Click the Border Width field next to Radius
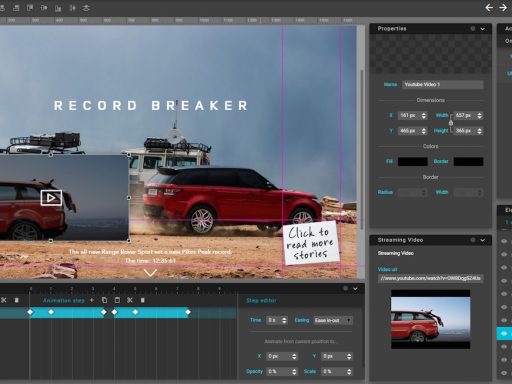Viewport: 512px width, 384px height. click(468, 193)
